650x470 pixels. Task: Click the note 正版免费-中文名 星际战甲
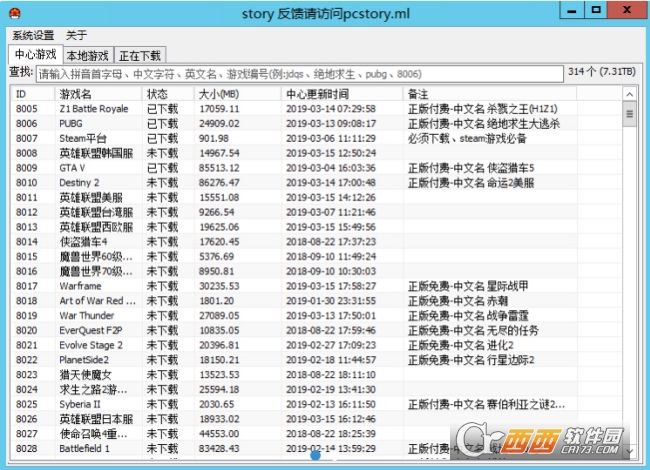coord(468,286)
